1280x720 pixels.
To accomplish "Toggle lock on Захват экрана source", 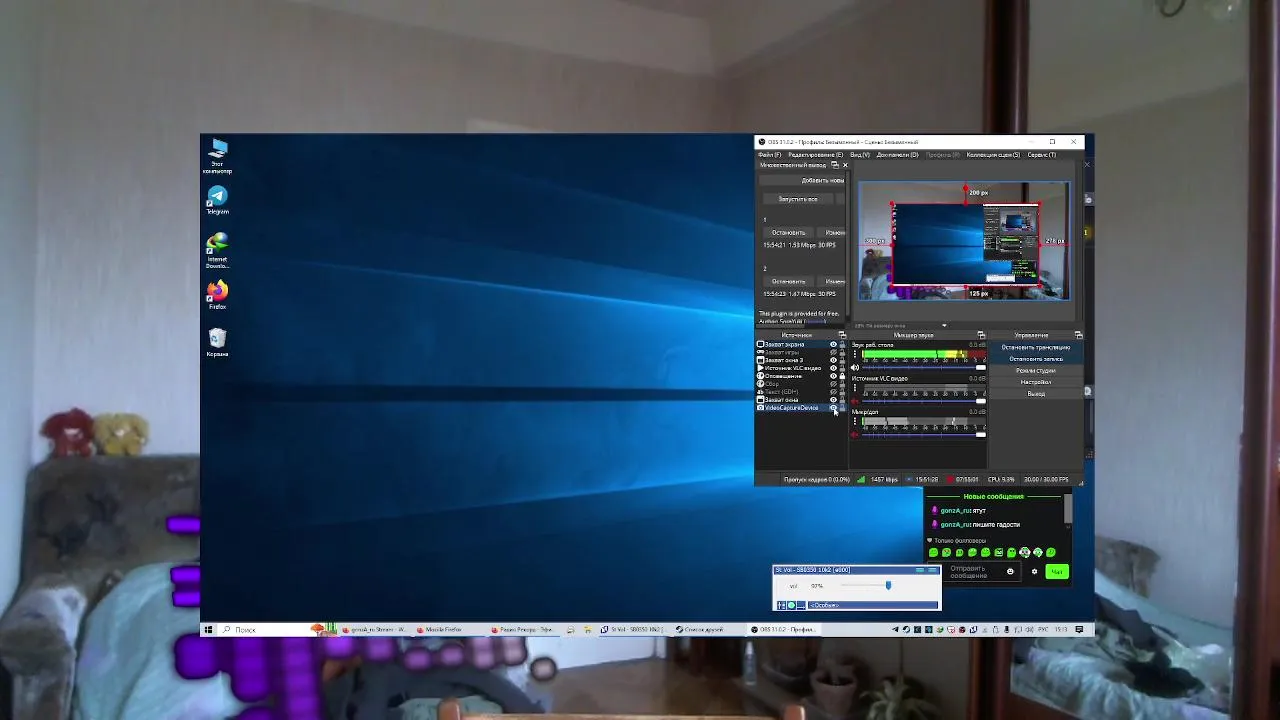I will [842, 345].
